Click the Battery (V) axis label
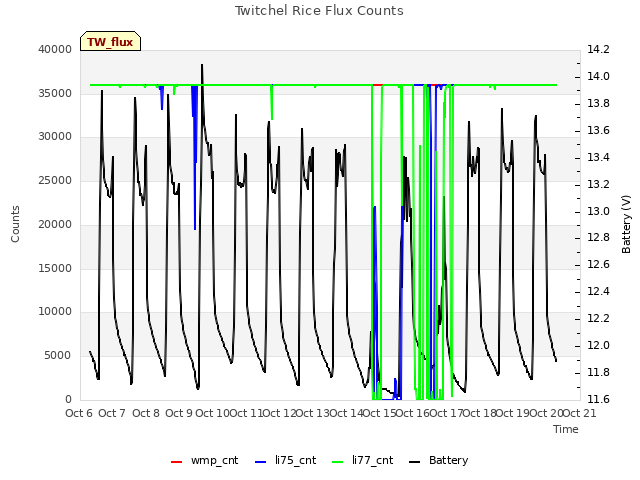This screenshot has width=640, height=480. pos(626,224)
